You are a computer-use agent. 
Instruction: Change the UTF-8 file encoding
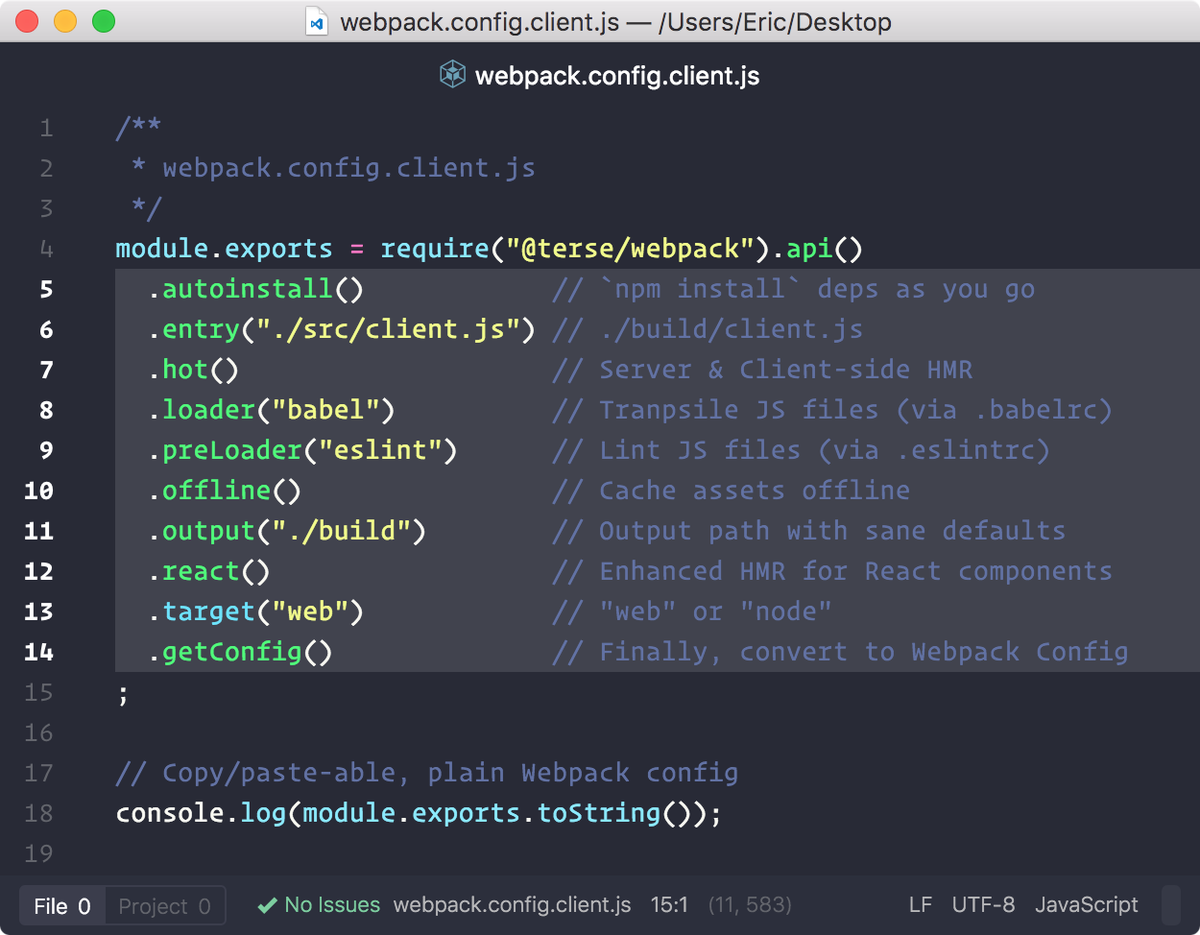tap(983, 906)
